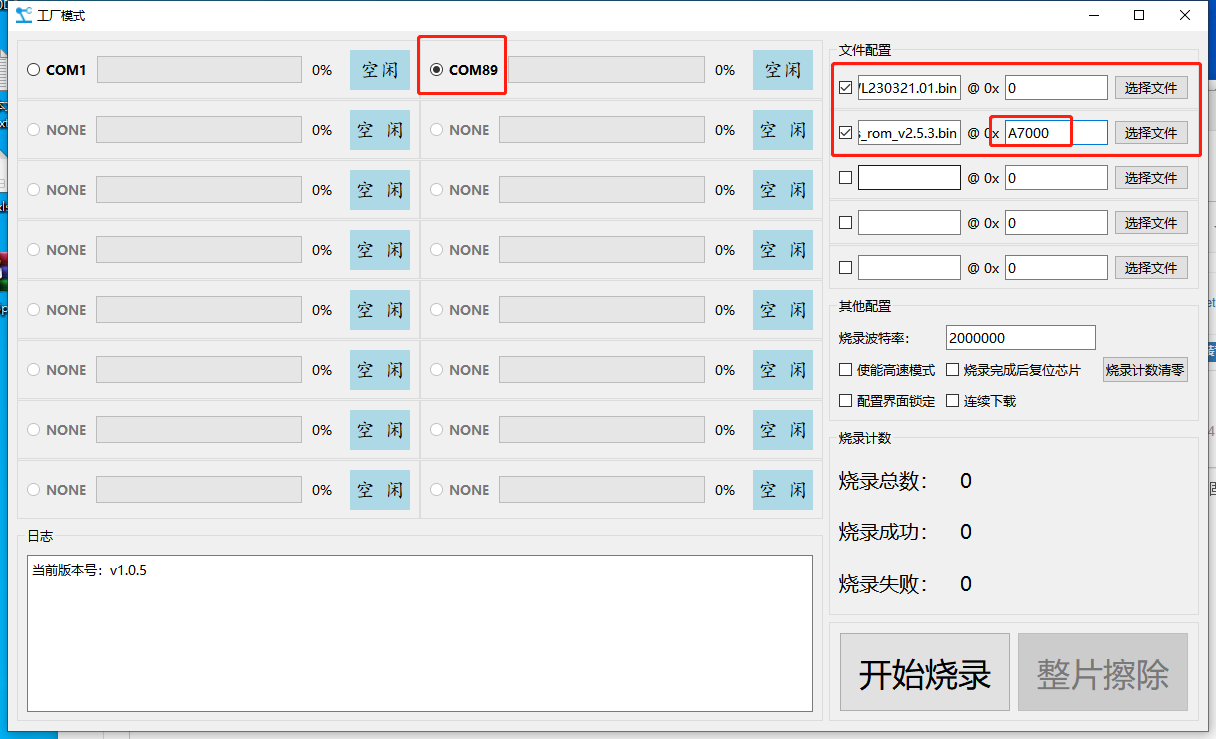Click the 开始烧录 button
This screenshot has width=1216, height=739.
click(x=924, y=674)
